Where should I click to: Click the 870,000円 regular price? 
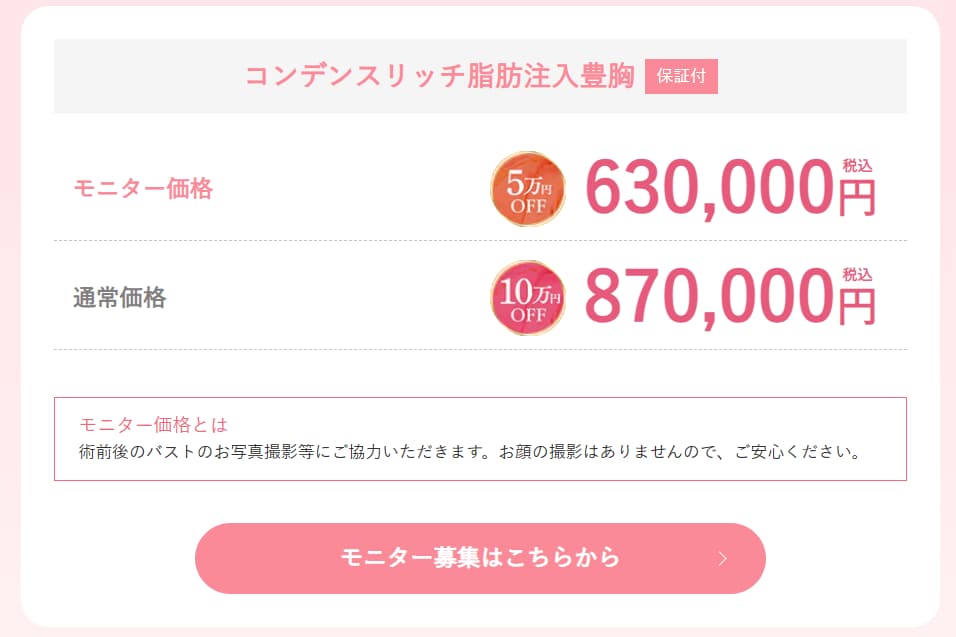708,297
